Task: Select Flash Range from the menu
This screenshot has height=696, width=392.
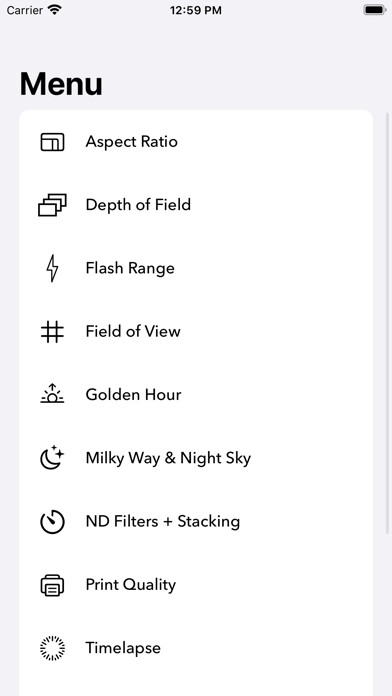Action: (196, 268)
